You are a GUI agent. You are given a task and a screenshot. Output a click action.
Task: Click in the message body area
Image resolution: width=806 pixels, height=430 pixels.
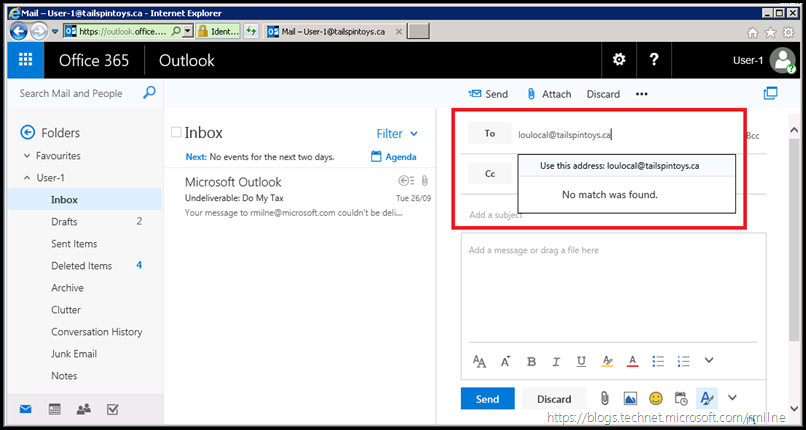[x=613, y=288]
